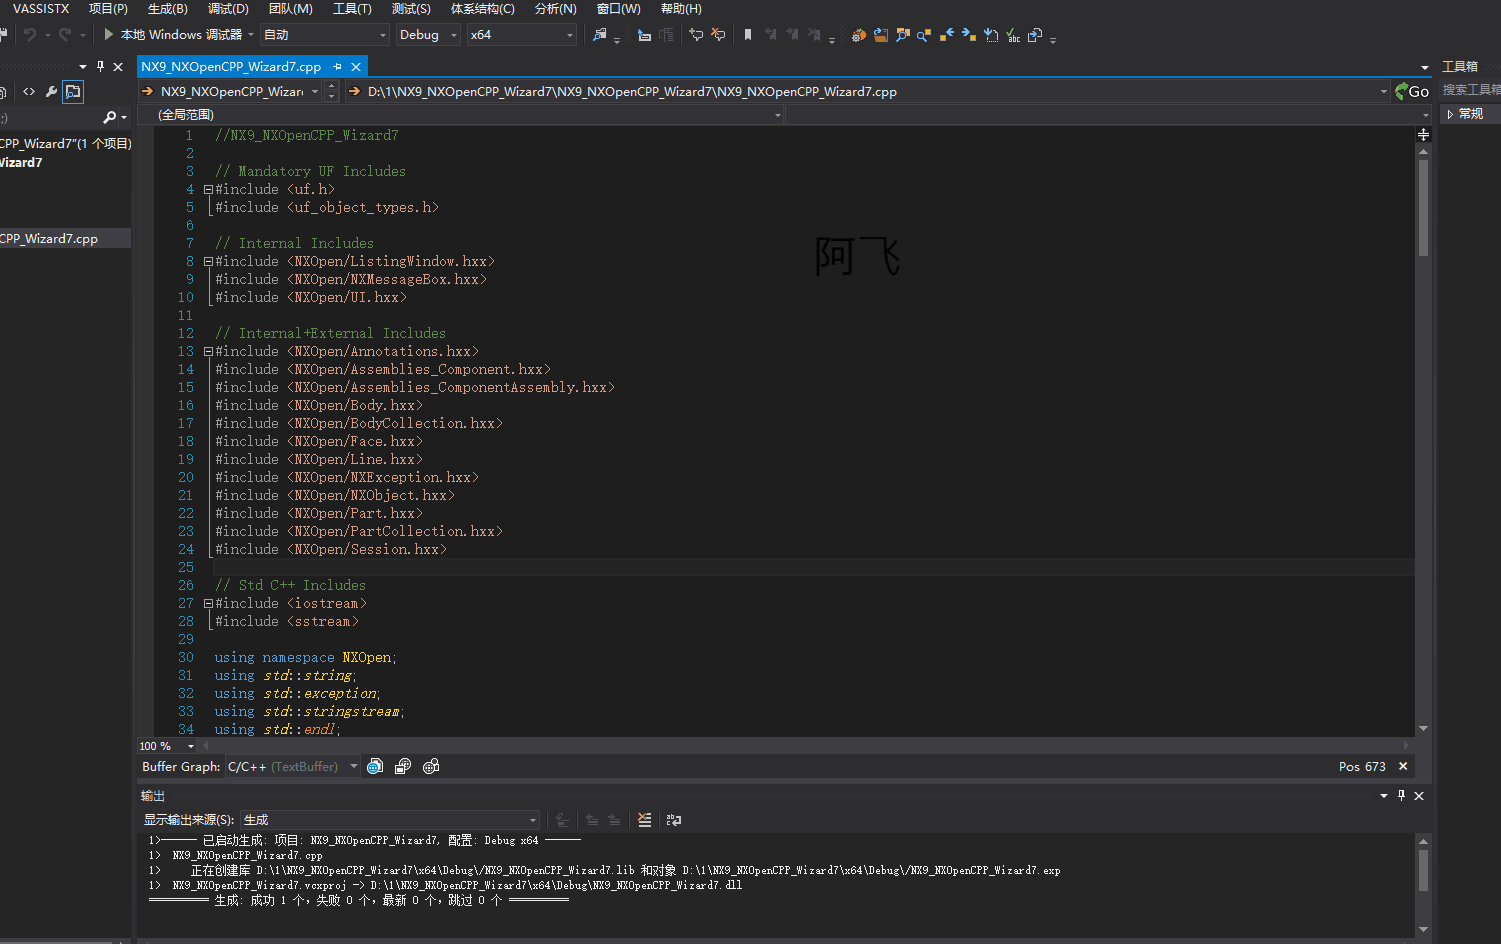Open the 自动 debug target dropdown
Screen dimensions: 1501x944
tap(324, 34)
